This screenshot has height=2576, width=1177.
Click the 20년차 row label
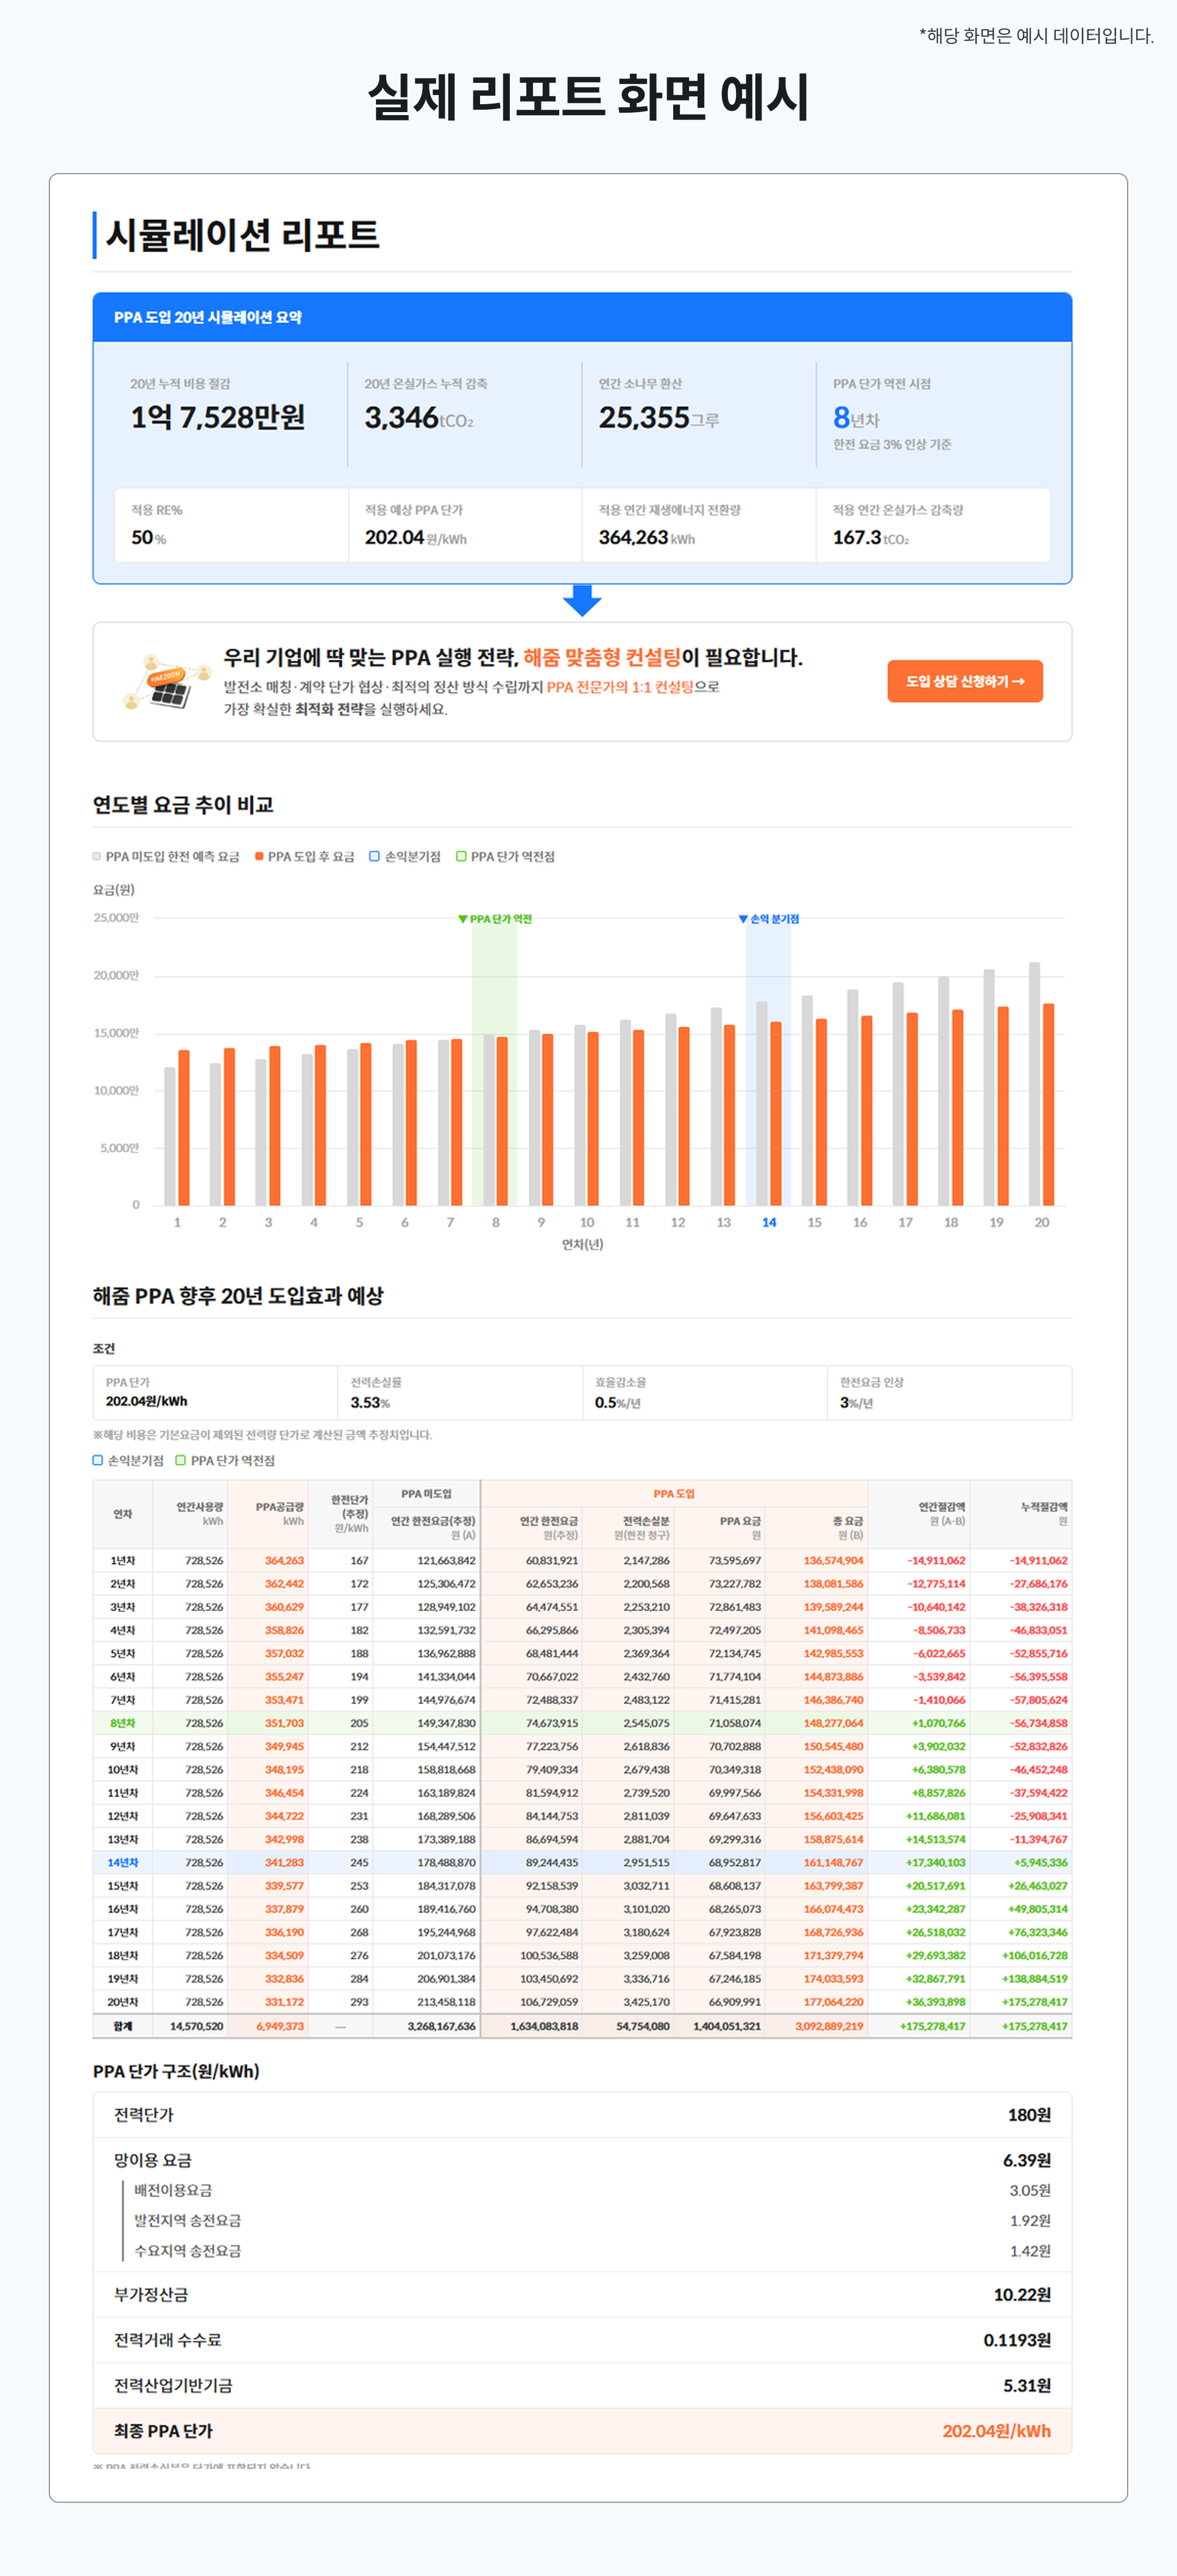[x=123, y=2001]
